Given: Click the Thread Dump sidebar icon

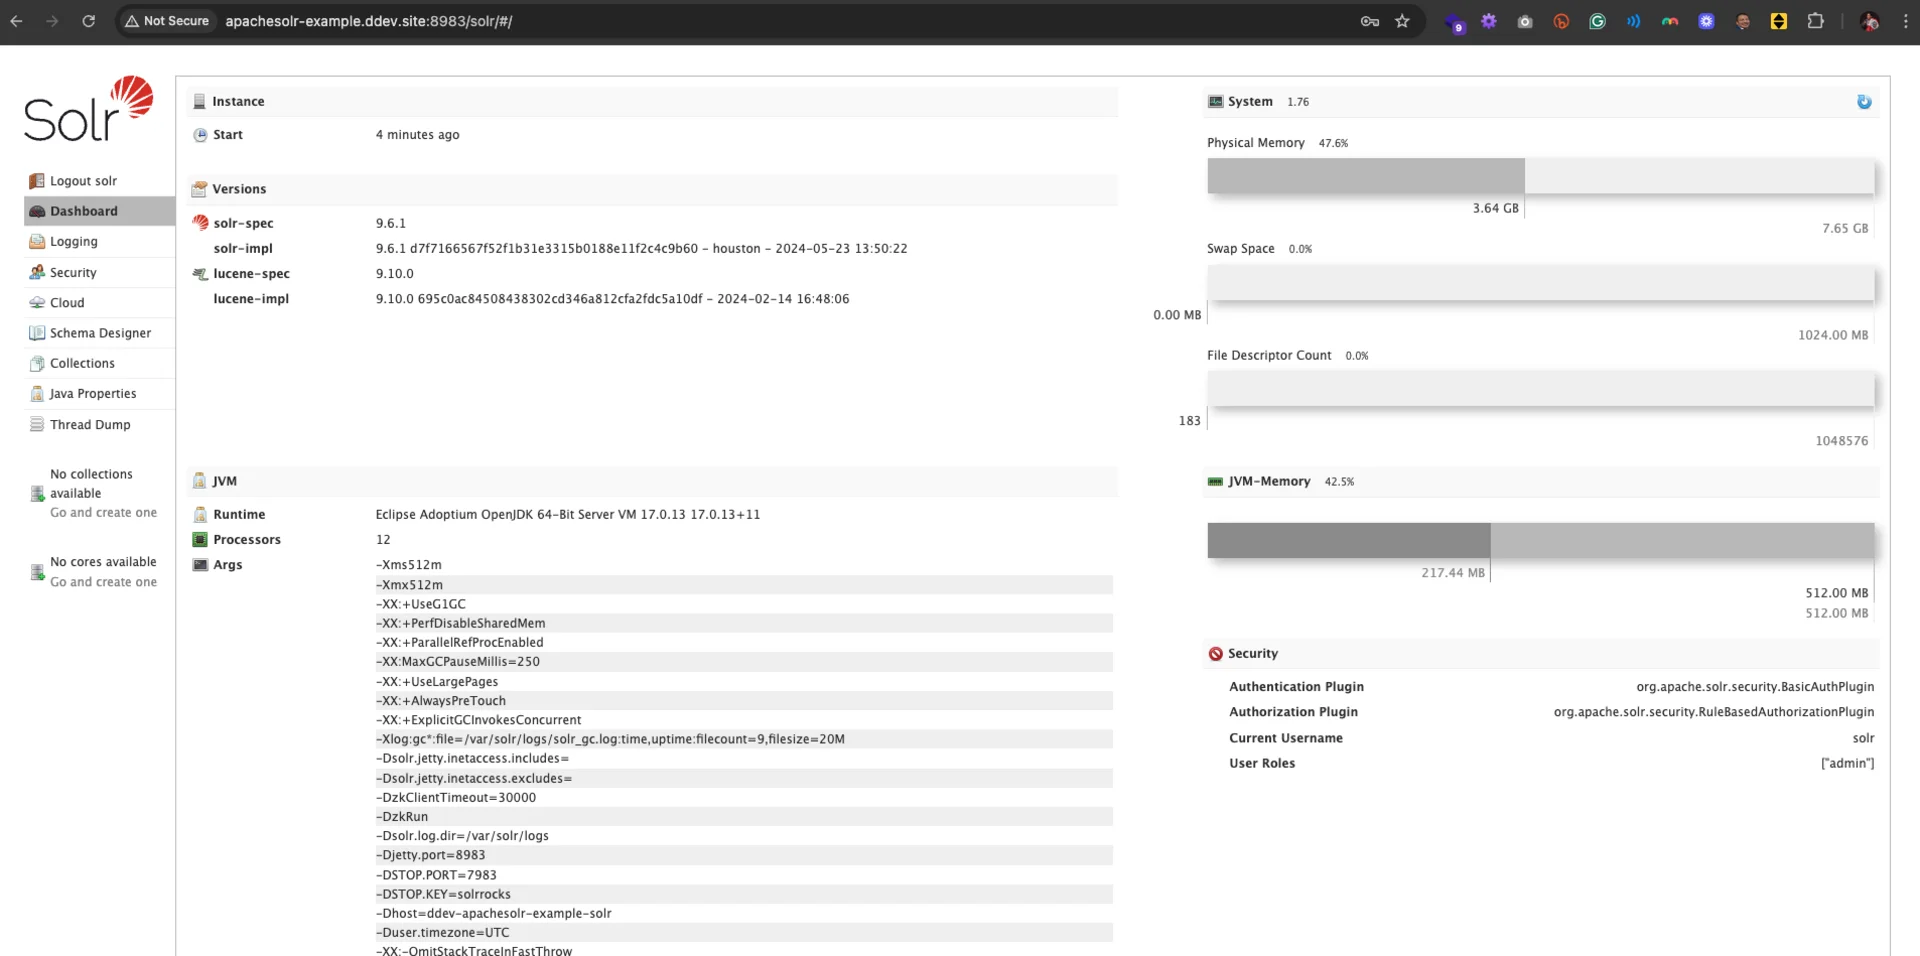Looking at the screenshot, I should tap(37, 424).
